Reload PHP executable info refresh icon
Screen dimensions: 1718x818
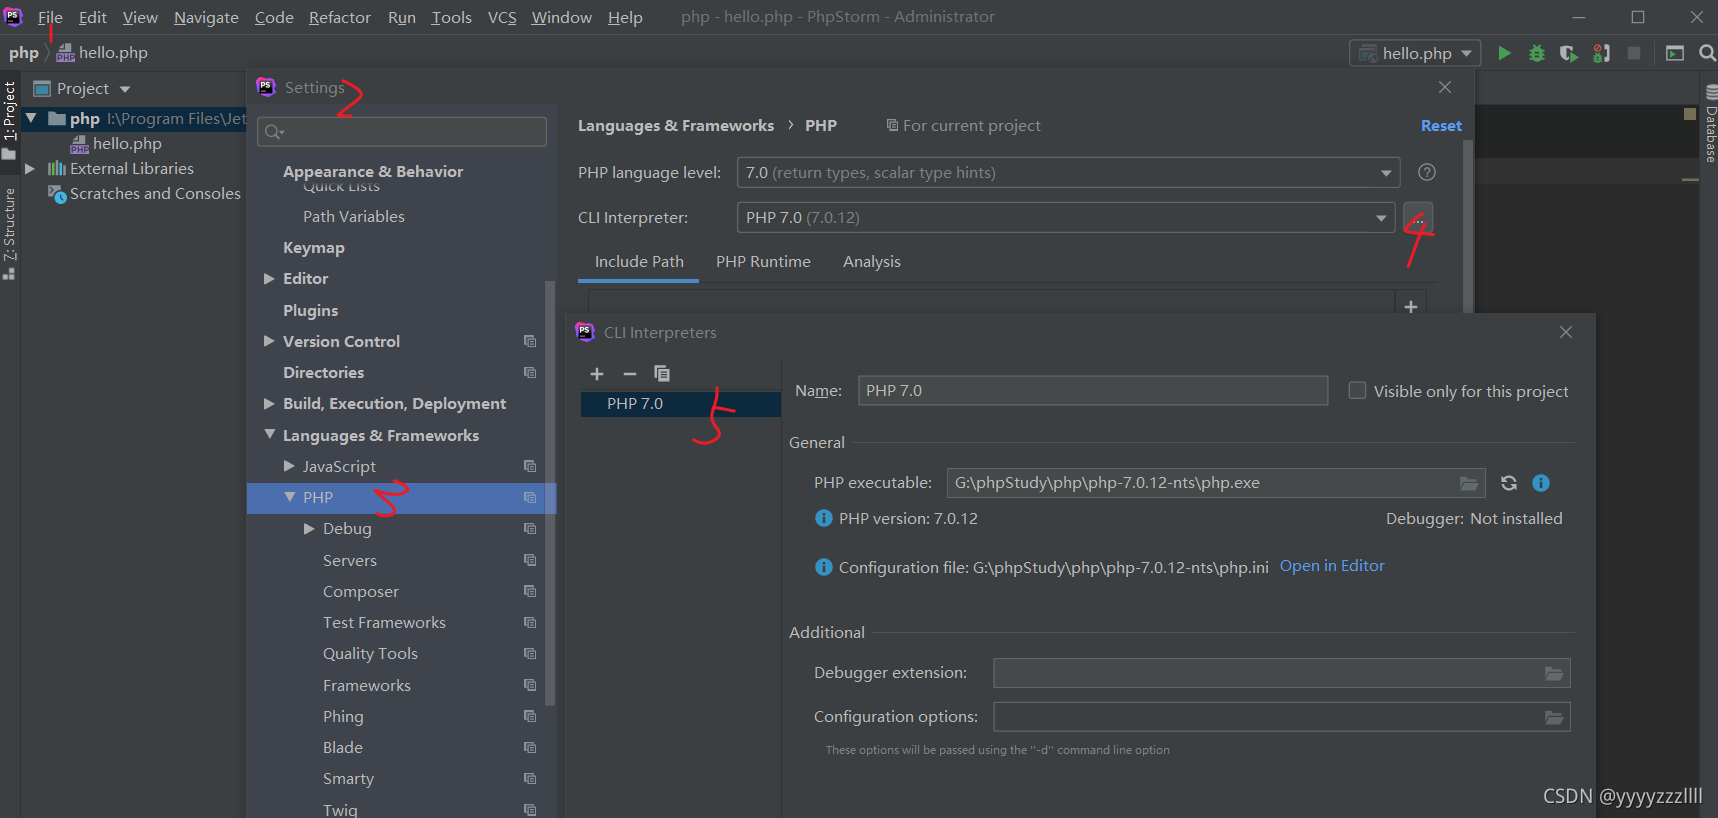pos(1509,483)
